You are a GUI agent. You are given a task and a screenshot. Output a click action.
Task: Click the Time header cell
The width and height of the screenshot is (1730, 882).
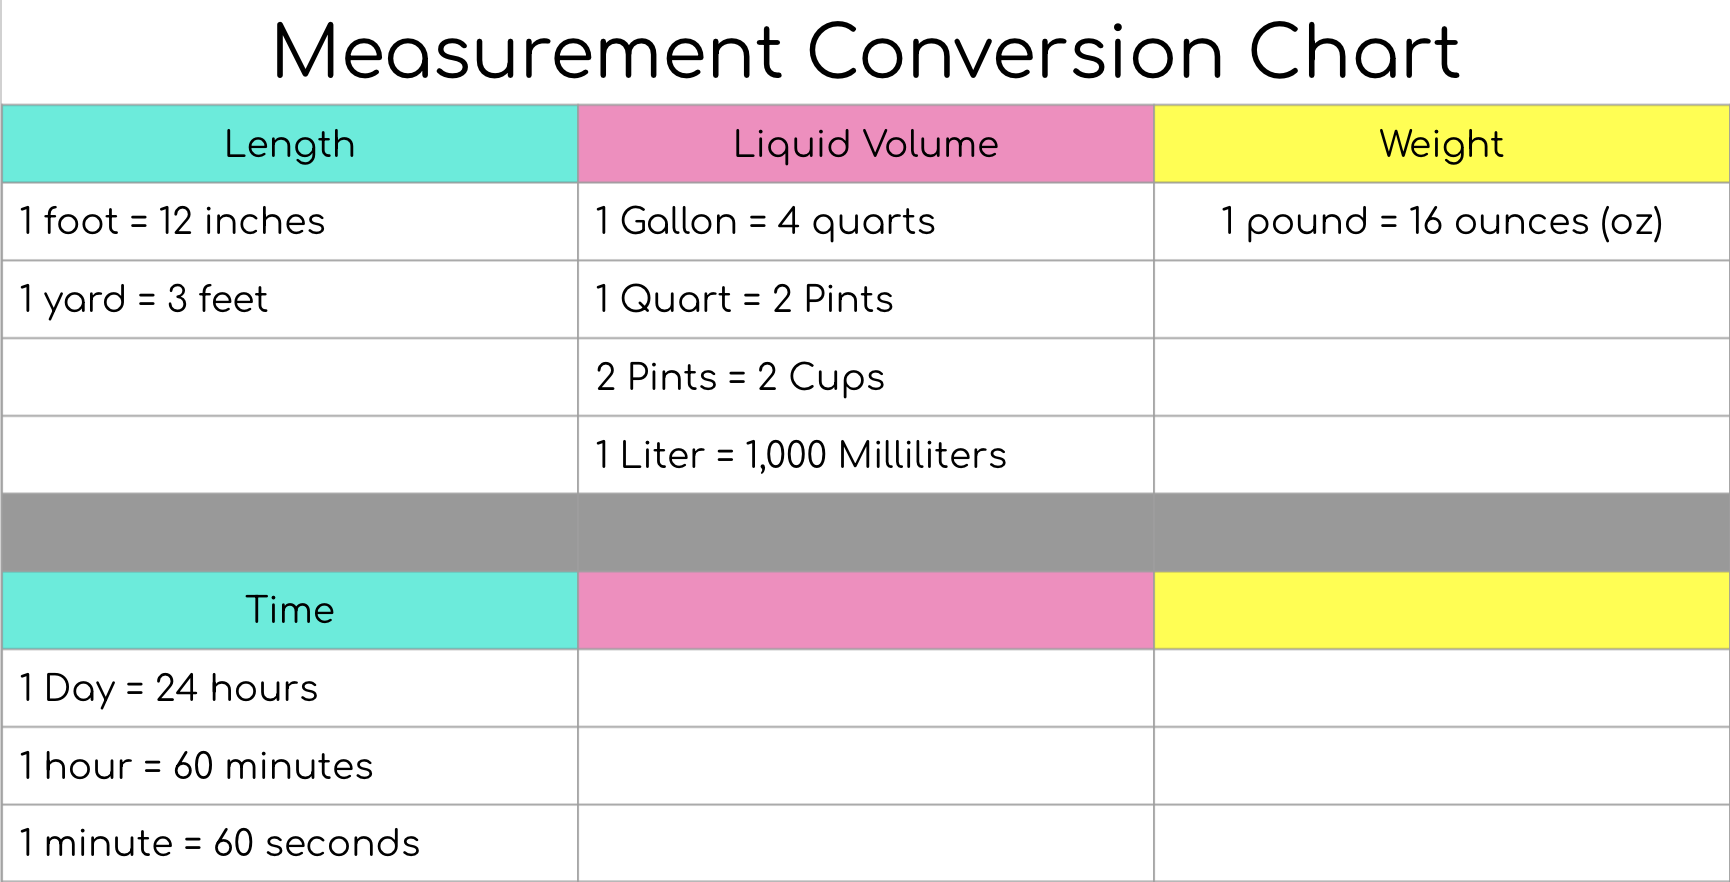click(x=290, y=610)
